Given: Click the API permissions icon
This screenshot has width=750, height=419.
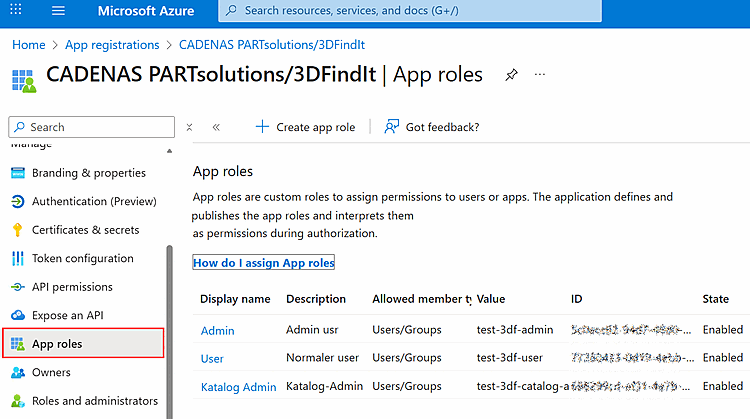Looking at the screenshot, I should 18,287.
